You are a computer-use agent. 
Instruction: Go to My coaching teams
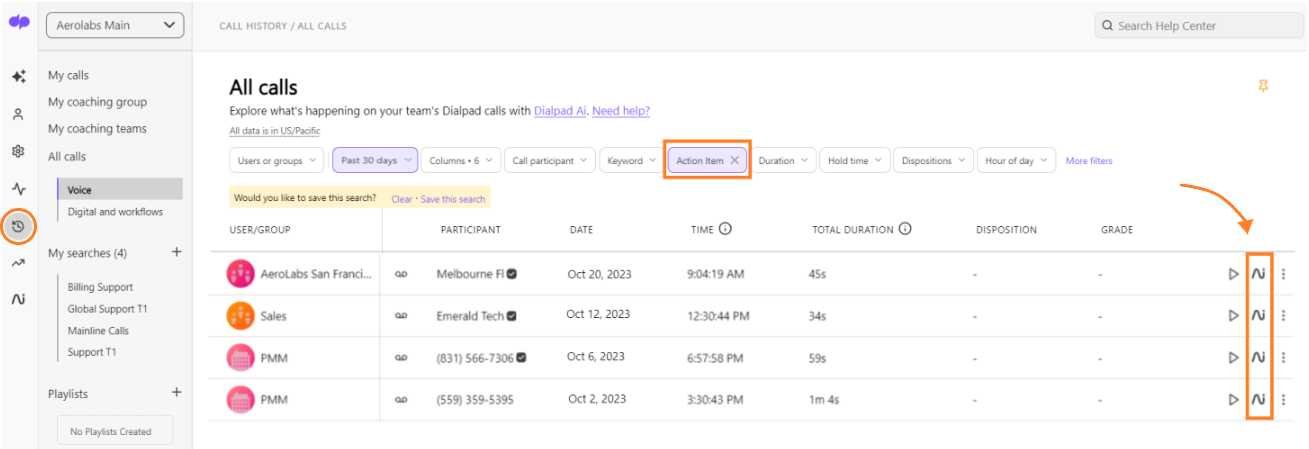tap(98, 129)
